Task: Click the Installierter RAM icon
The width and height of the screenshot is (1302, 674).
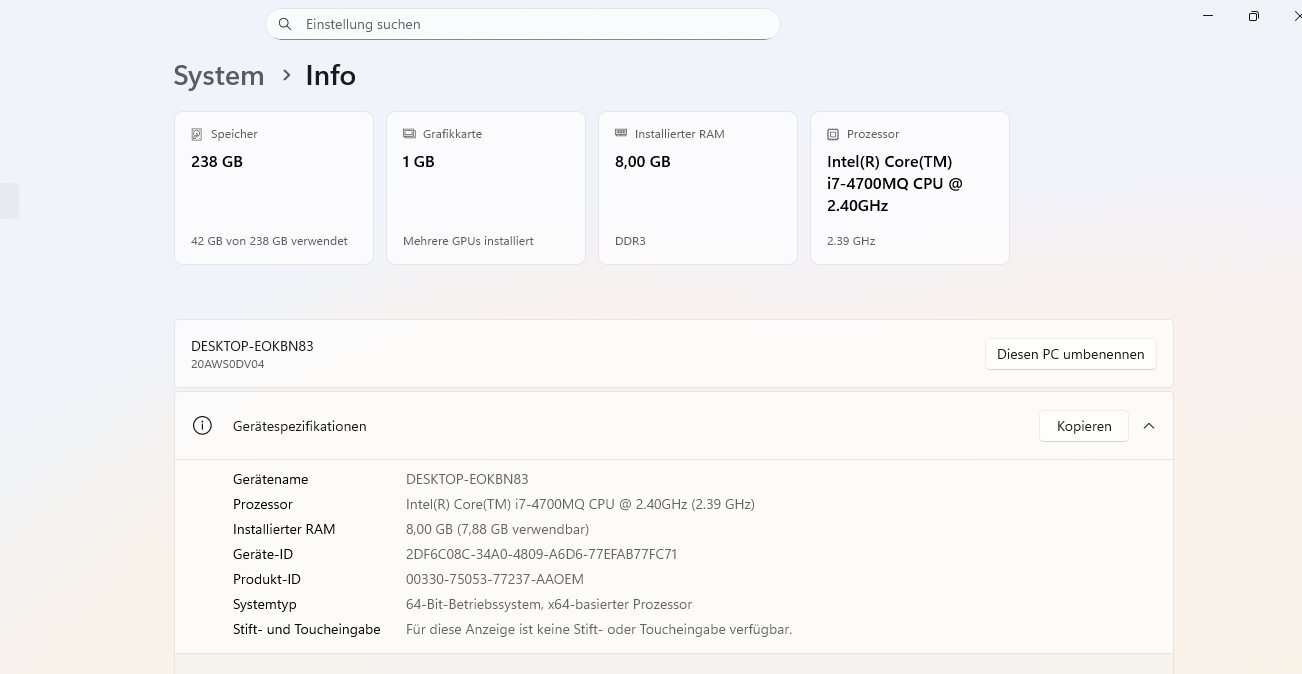Action: 621,133
